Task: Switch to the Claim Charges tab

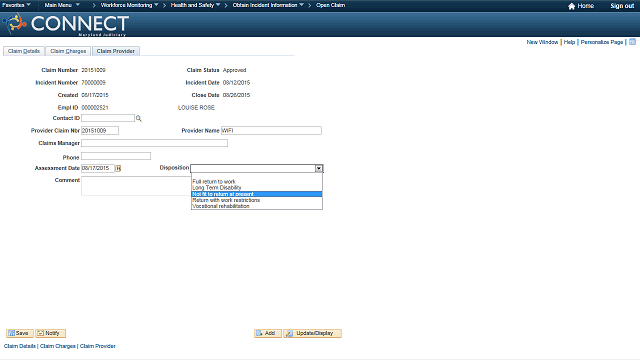Action: coord(68,51)
